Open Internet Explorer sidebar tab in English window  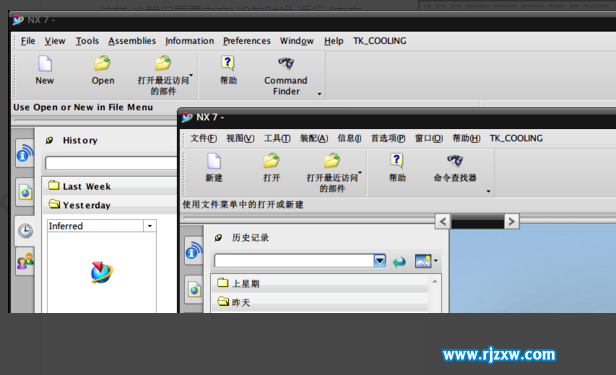26,192
